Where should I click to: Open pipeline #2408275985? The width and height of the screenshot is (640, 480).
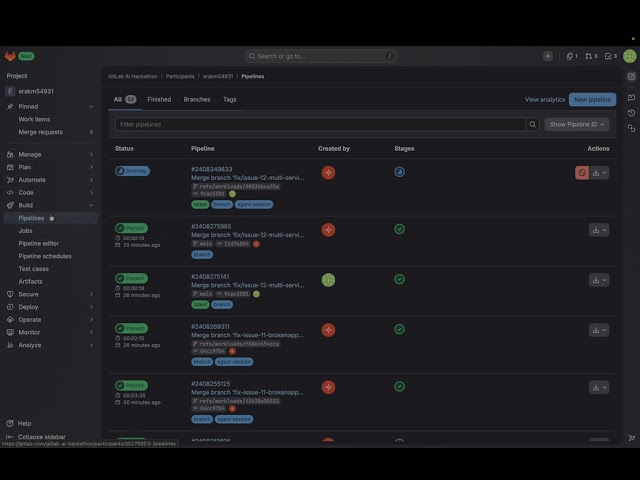pyautogui.click(x=211, y=226)
